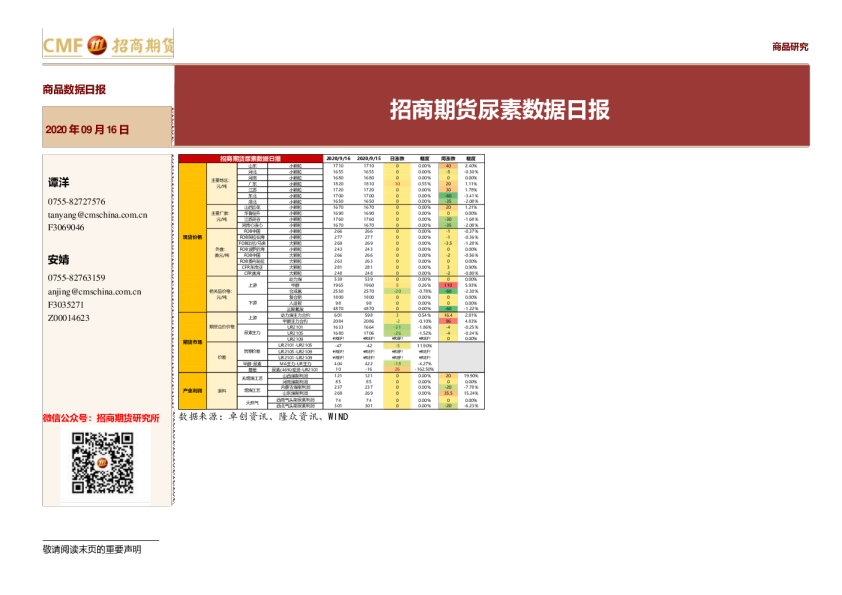Click the small red table header bar
This screenshot has width=842, height=595.
coord(250,158)
